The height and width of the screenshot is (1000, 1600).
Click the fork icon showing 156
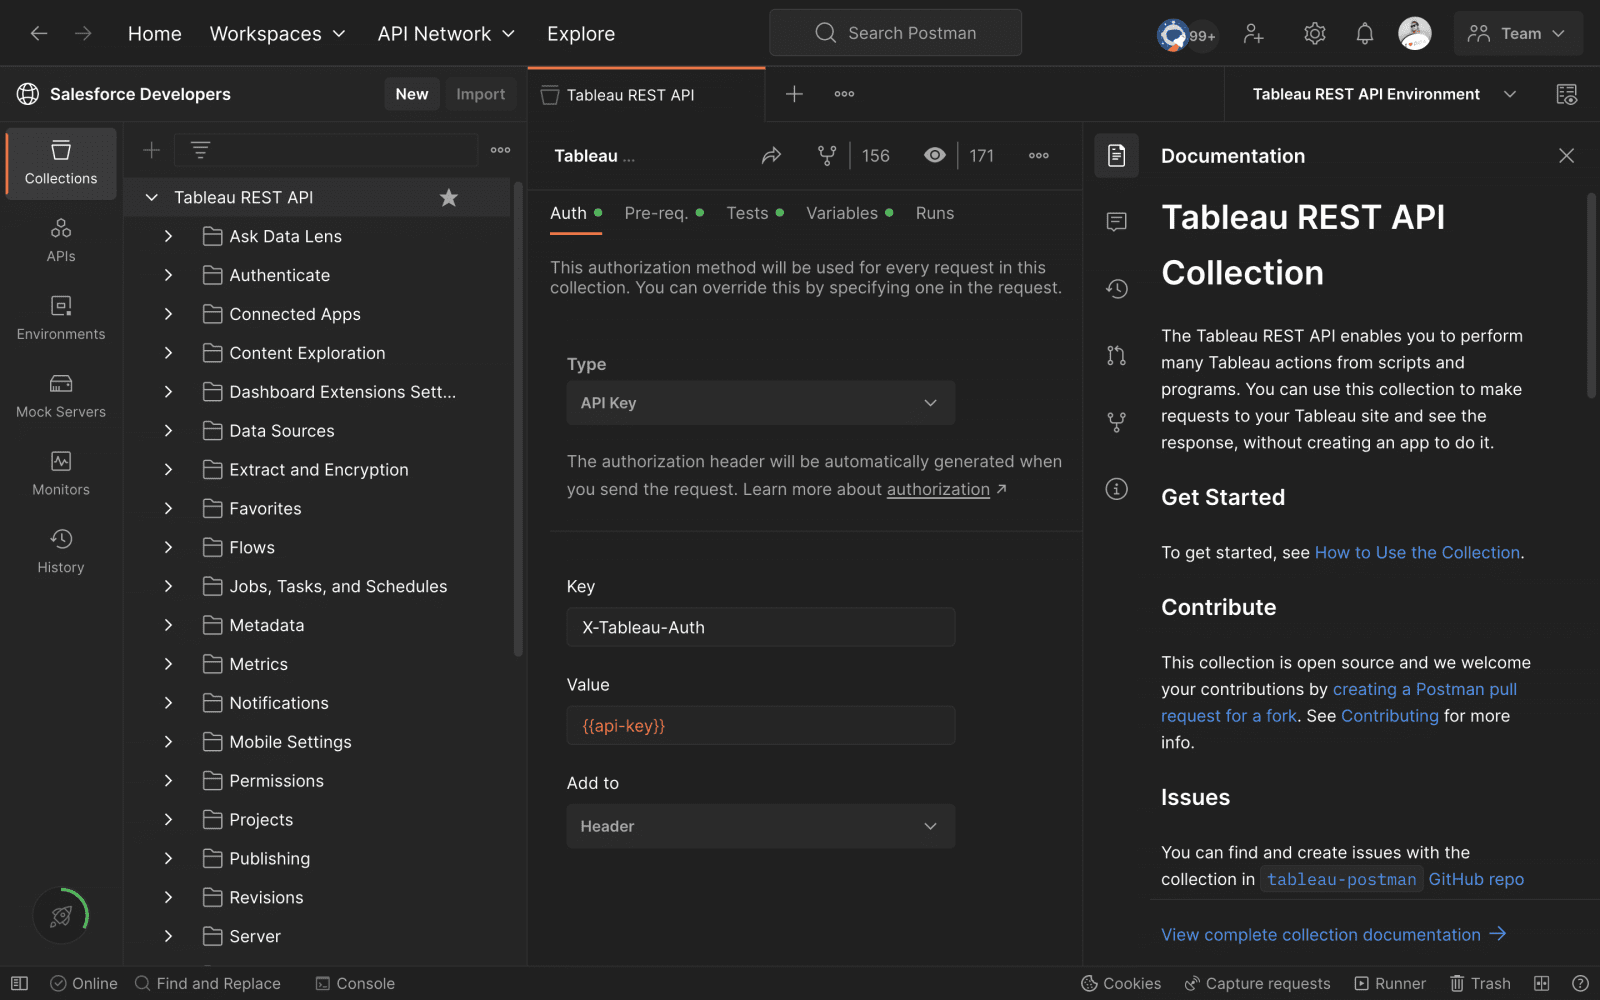827,155
